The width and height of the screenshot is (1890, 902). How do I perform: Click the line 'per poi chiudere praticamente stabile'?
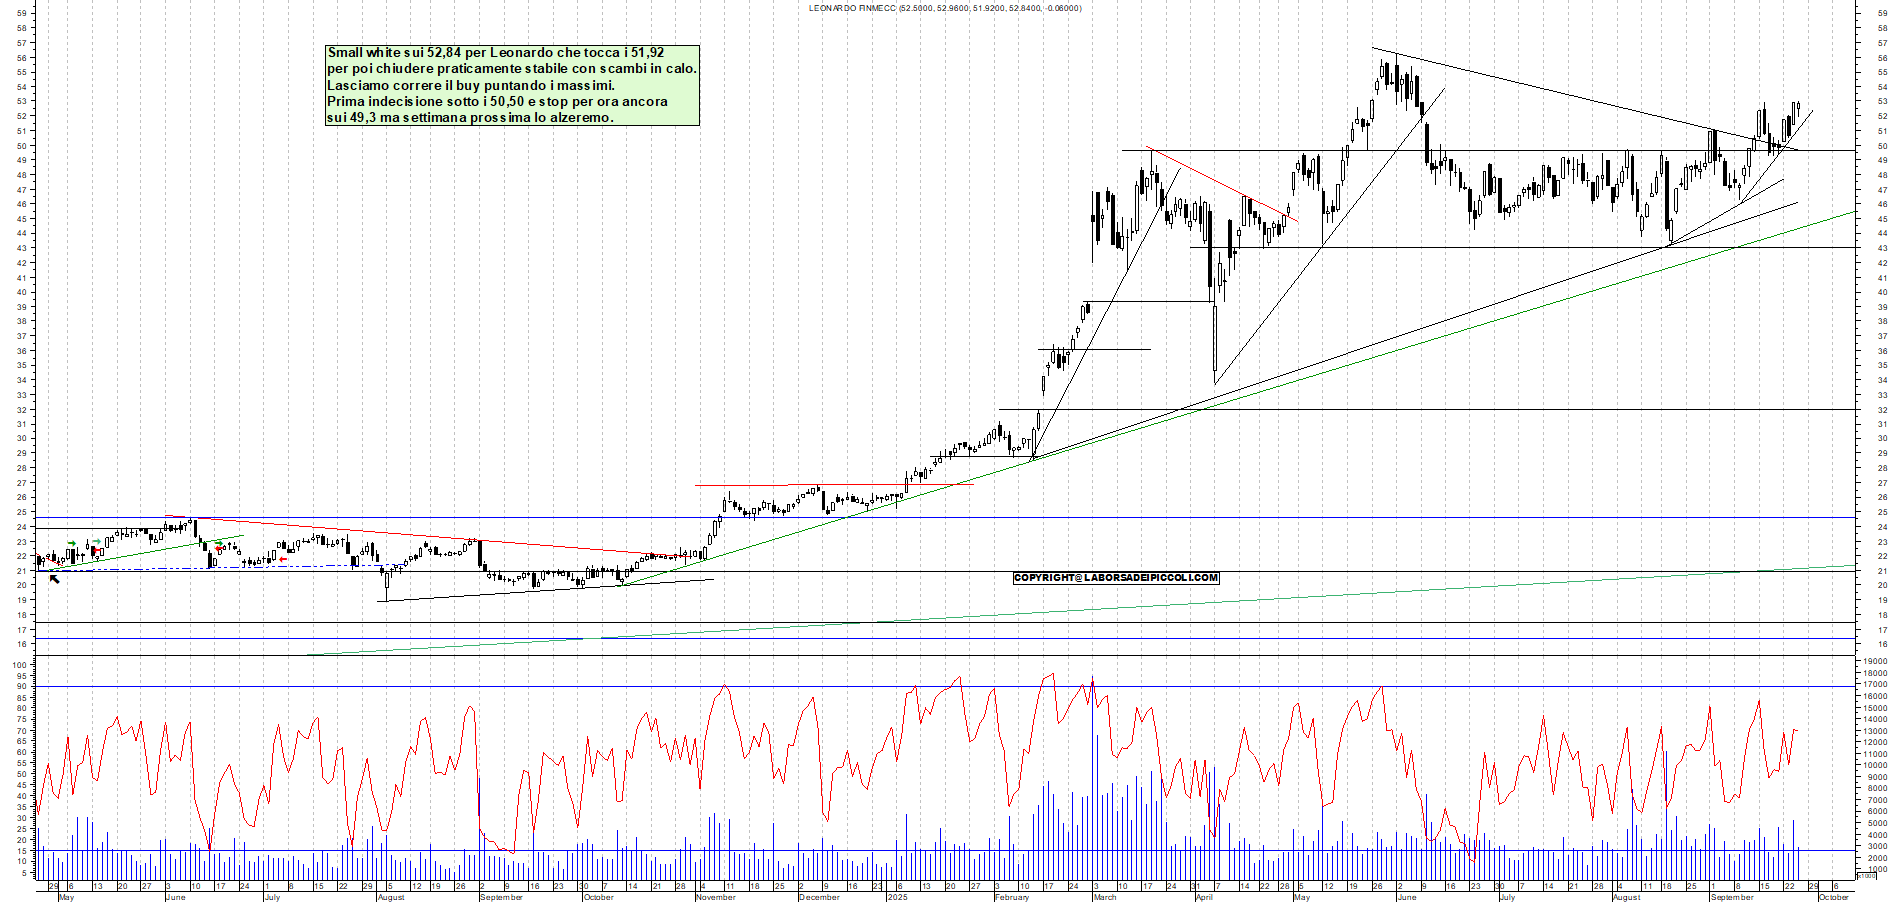pyautogui.click(x=512, y=69)
